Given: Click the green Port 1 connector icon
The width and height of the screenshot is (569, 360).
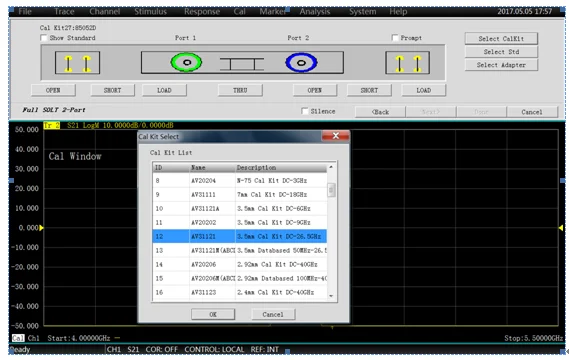Looking at the screenshot, I should 186,62.
